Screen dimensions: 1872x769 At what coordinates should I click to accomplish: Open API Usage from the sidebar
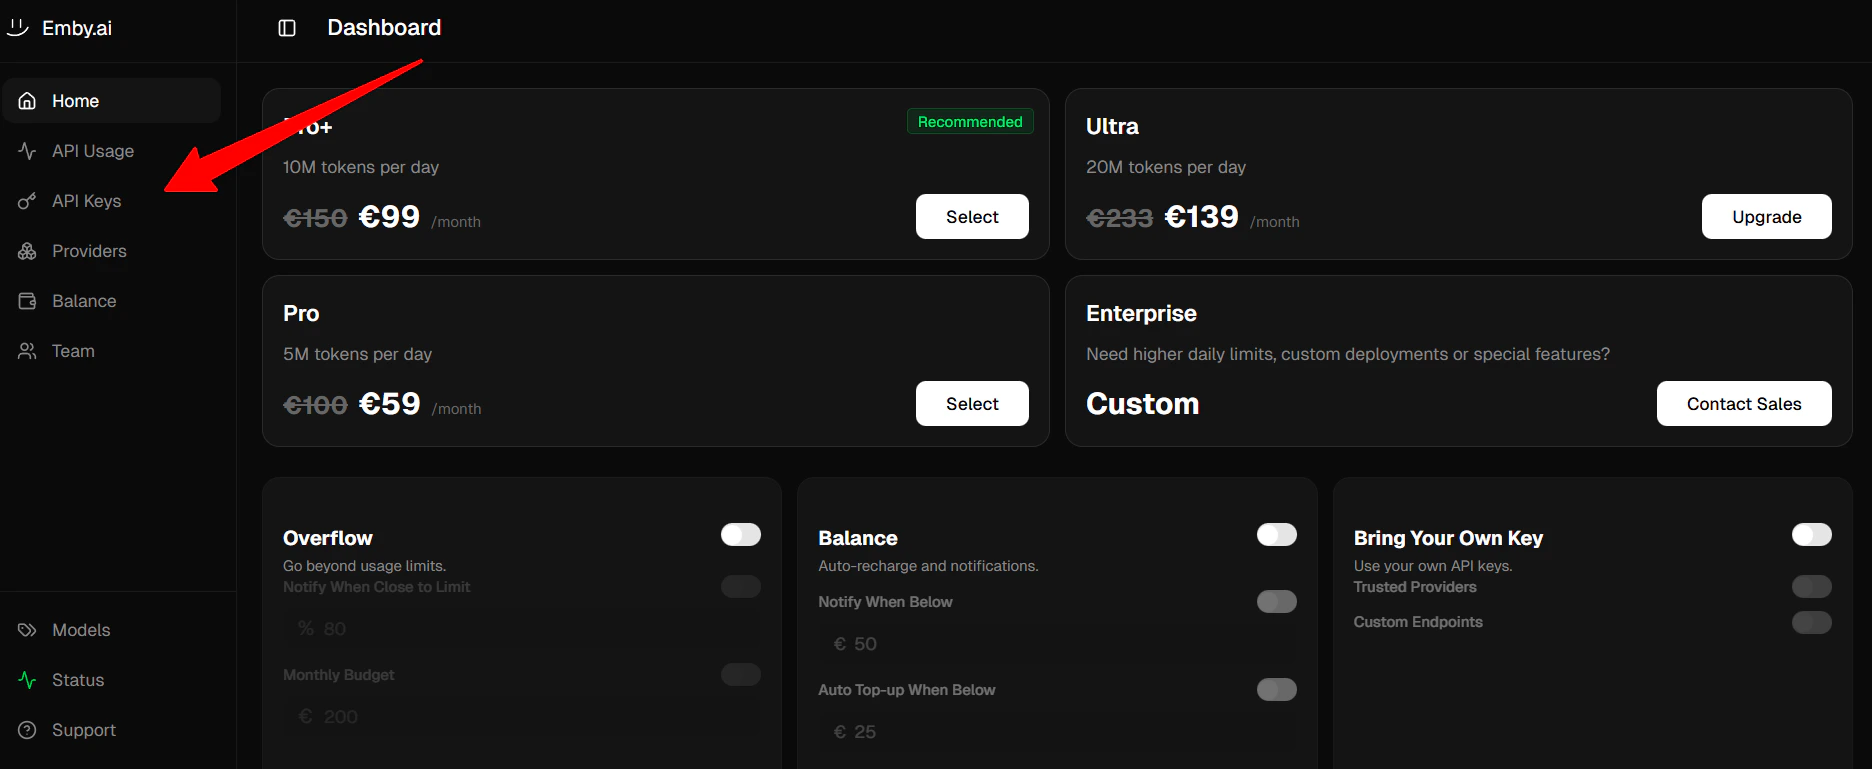[93, 150]
